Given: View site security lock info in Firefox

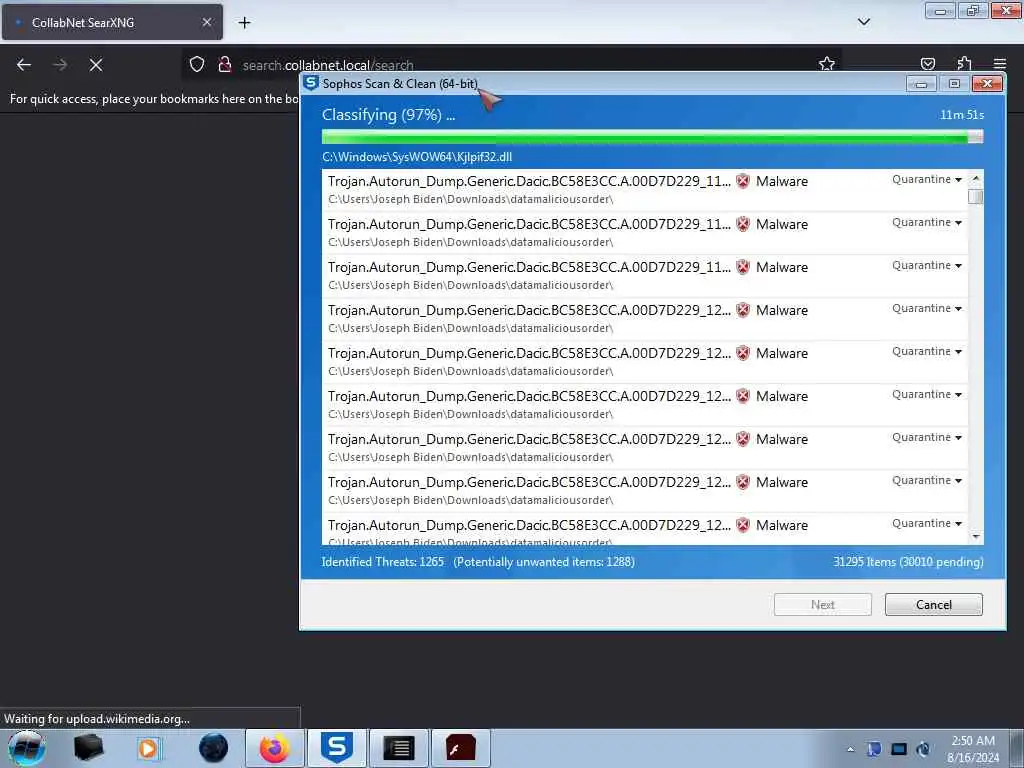Looking at the screenshot, I should 225,65.
